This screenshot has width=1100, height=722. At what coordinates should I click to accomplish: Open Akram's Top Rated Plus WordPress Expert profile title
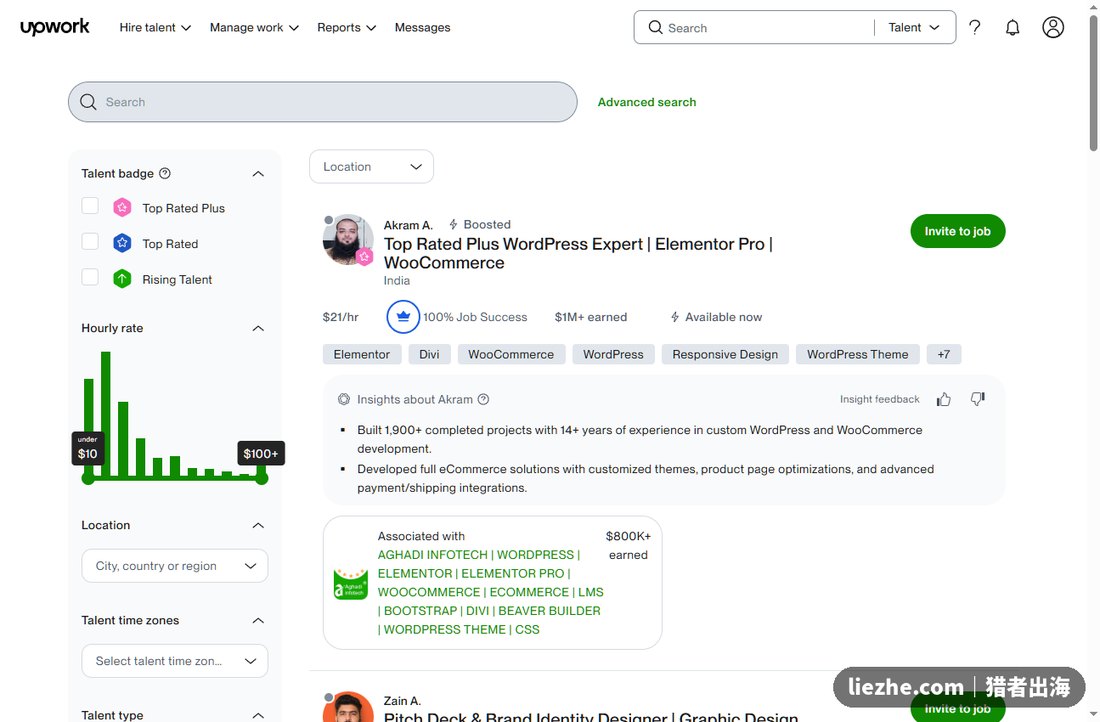pos(578,253)
